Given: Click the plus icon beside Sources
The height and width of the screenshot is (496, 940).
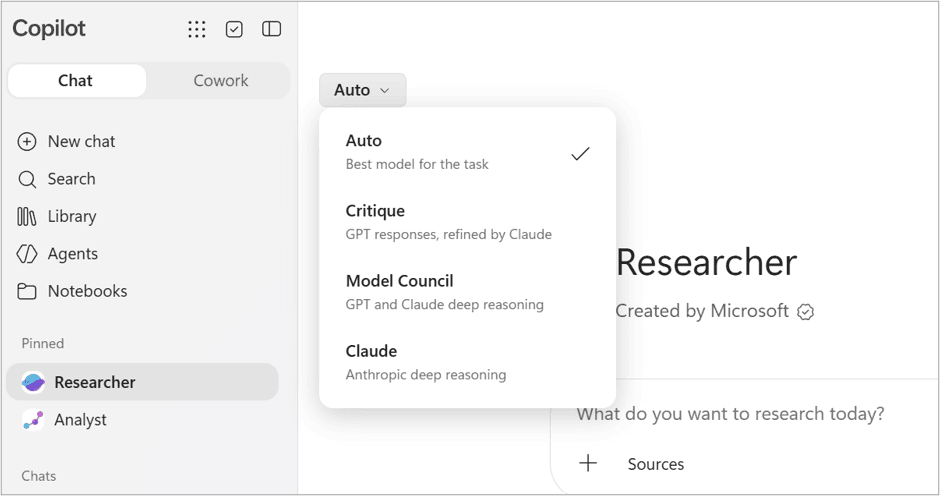Looking at the screenshot, I should (588, 463).
